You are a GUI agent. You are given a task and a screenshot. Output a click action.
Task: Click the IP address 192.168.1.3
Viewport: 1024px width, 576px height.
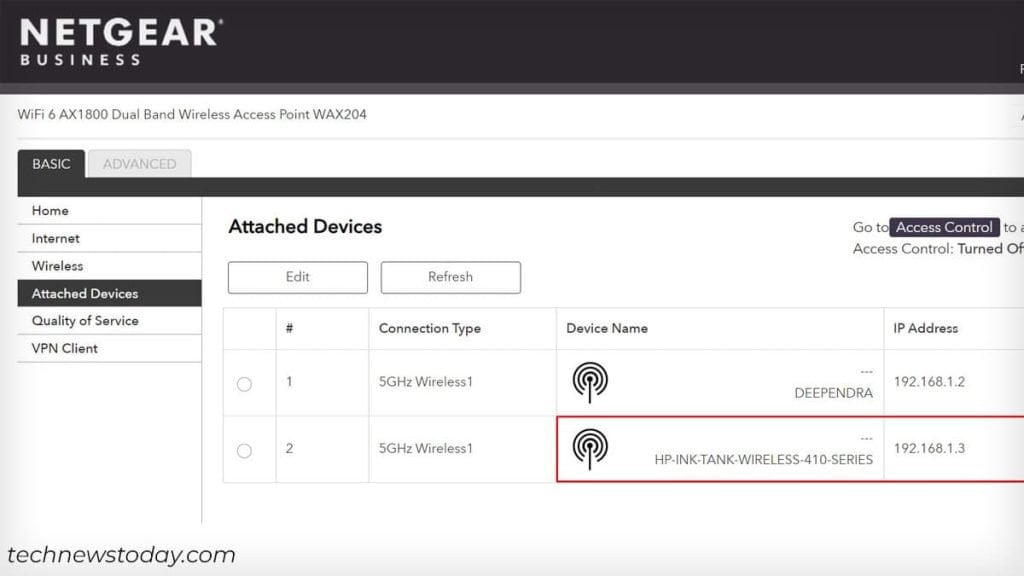click(x=930, y=448)
